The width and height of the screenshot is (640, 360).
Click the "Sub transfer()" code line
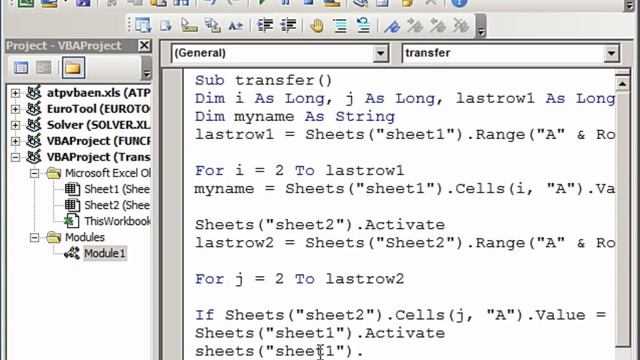264,80
